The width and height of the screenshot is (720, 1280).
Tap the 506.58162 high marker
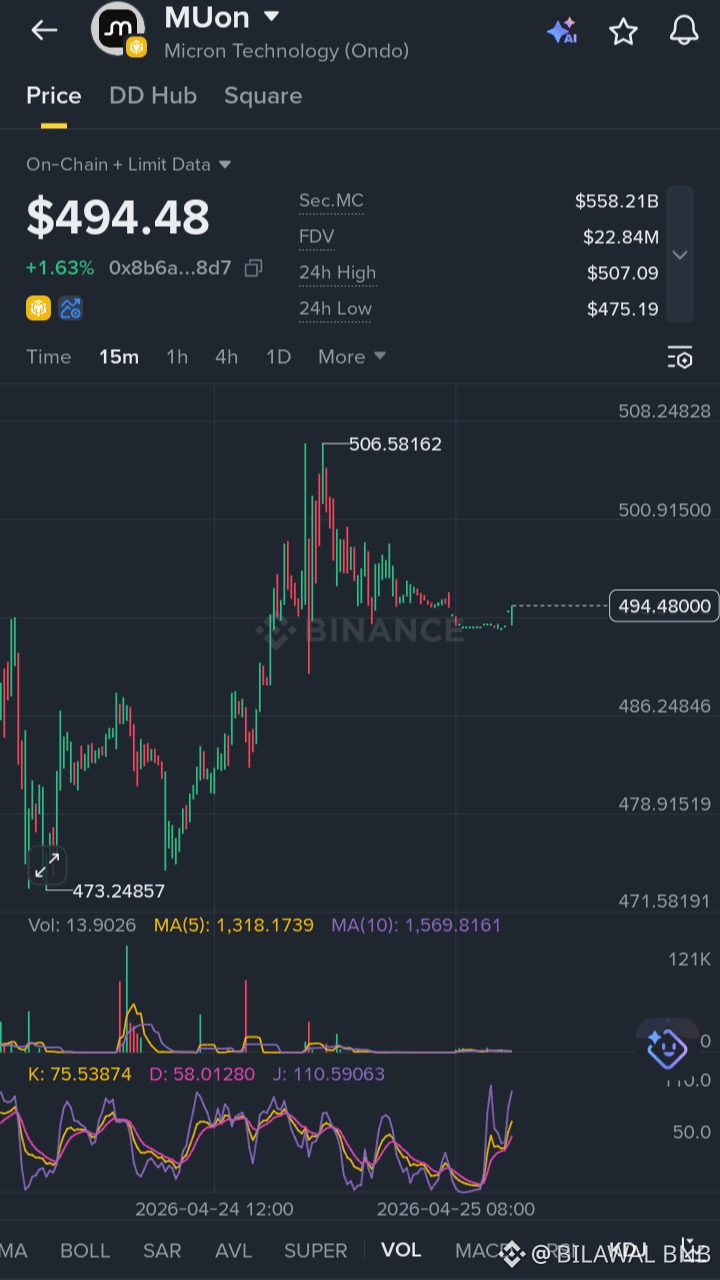coord(395,444)
